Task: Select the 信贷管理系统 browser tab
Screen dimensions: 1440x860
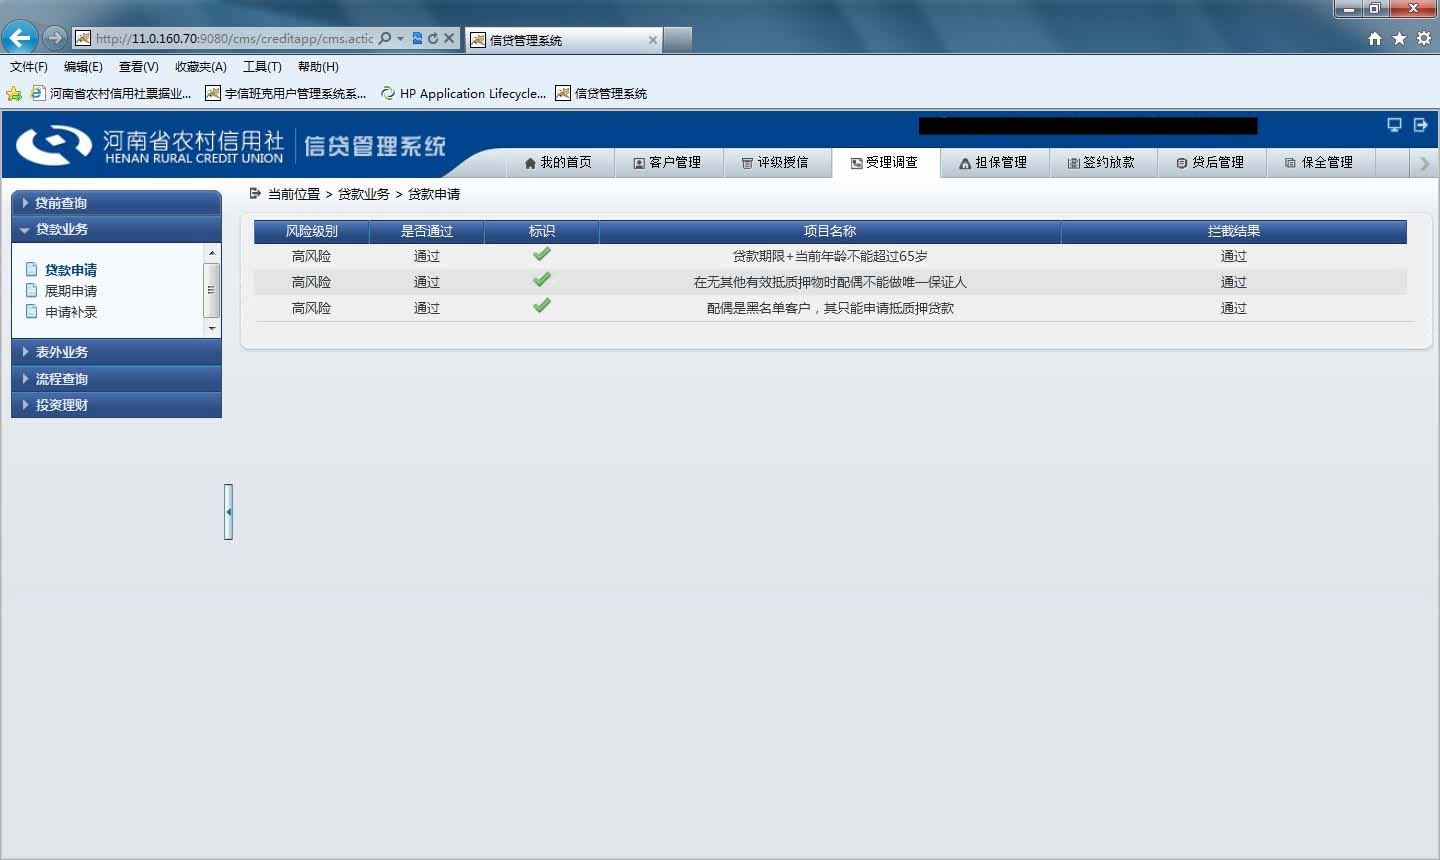Action: [x=565, y=40]
